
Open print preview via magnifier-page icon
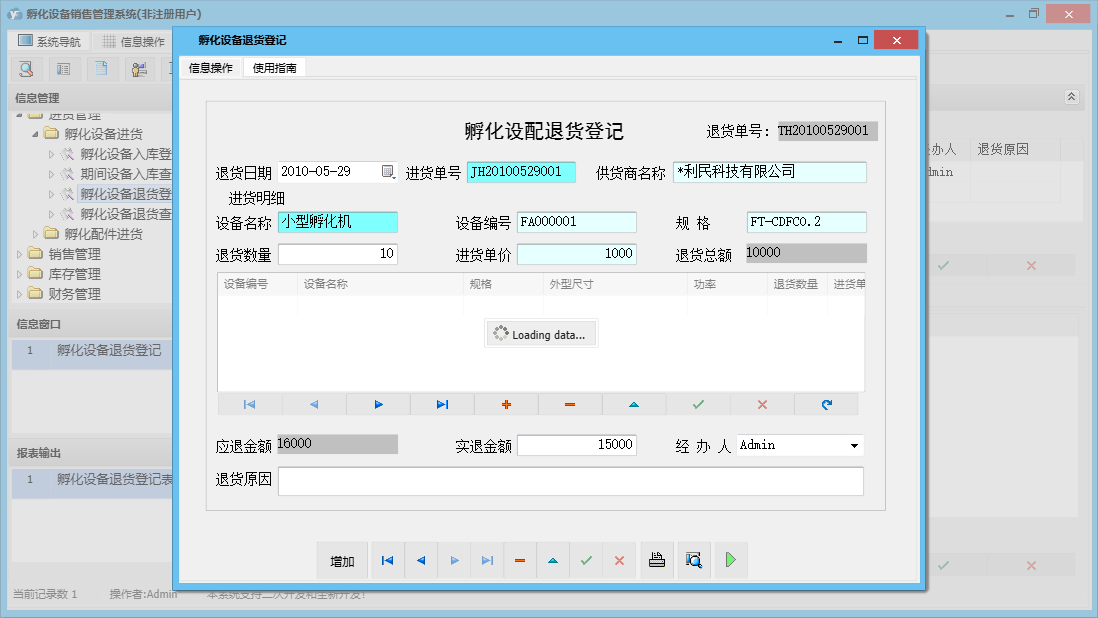693,560
